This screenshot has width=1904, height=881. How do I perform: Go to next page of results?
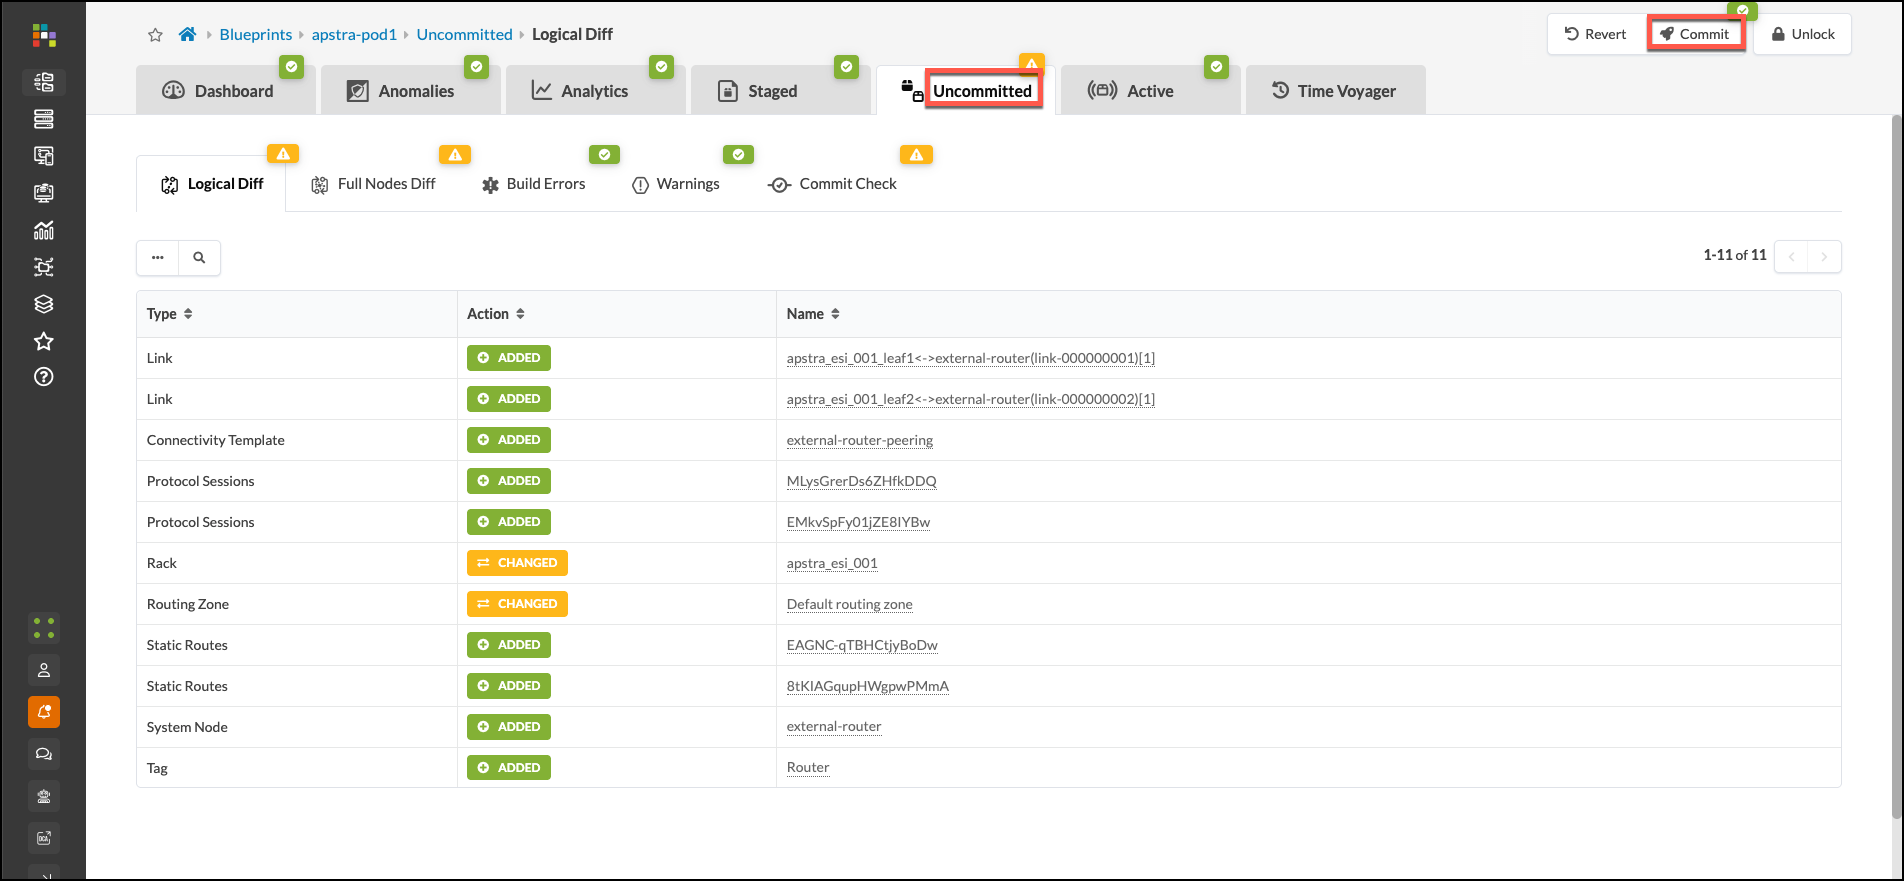[x=1824, y=257]
